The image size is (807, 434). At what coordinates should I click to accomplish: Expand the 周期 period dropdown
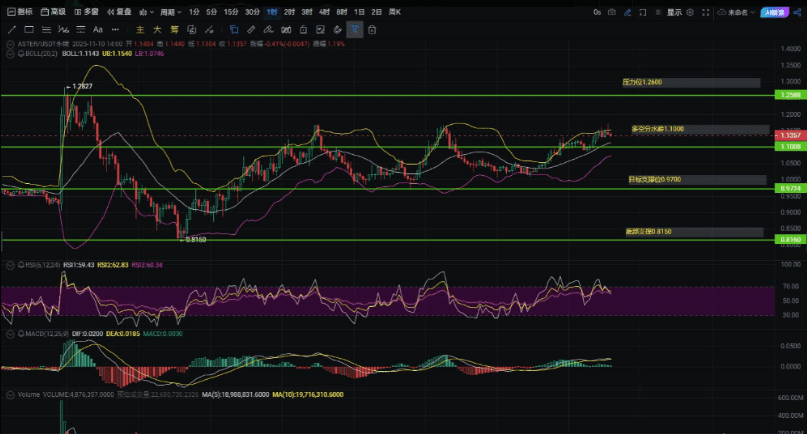point(168,13)
